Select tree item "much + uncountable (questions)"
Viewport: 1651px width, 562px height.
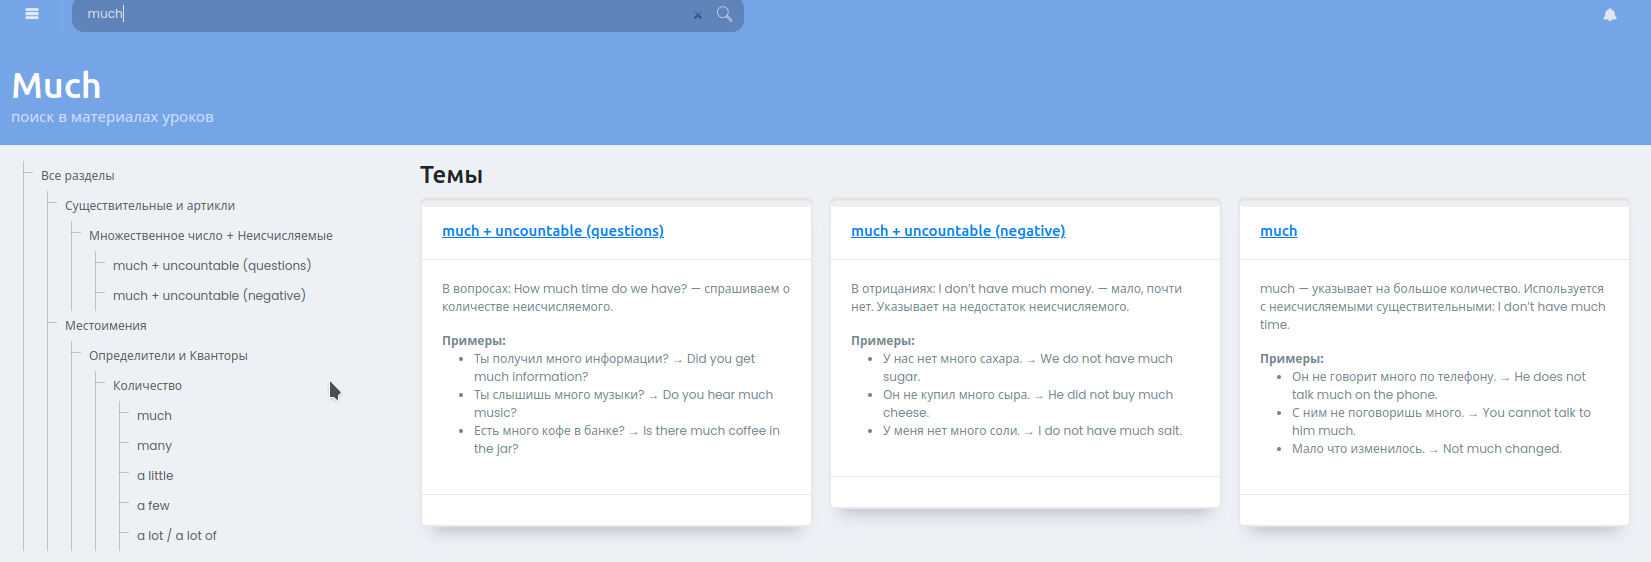click(212, 266)
